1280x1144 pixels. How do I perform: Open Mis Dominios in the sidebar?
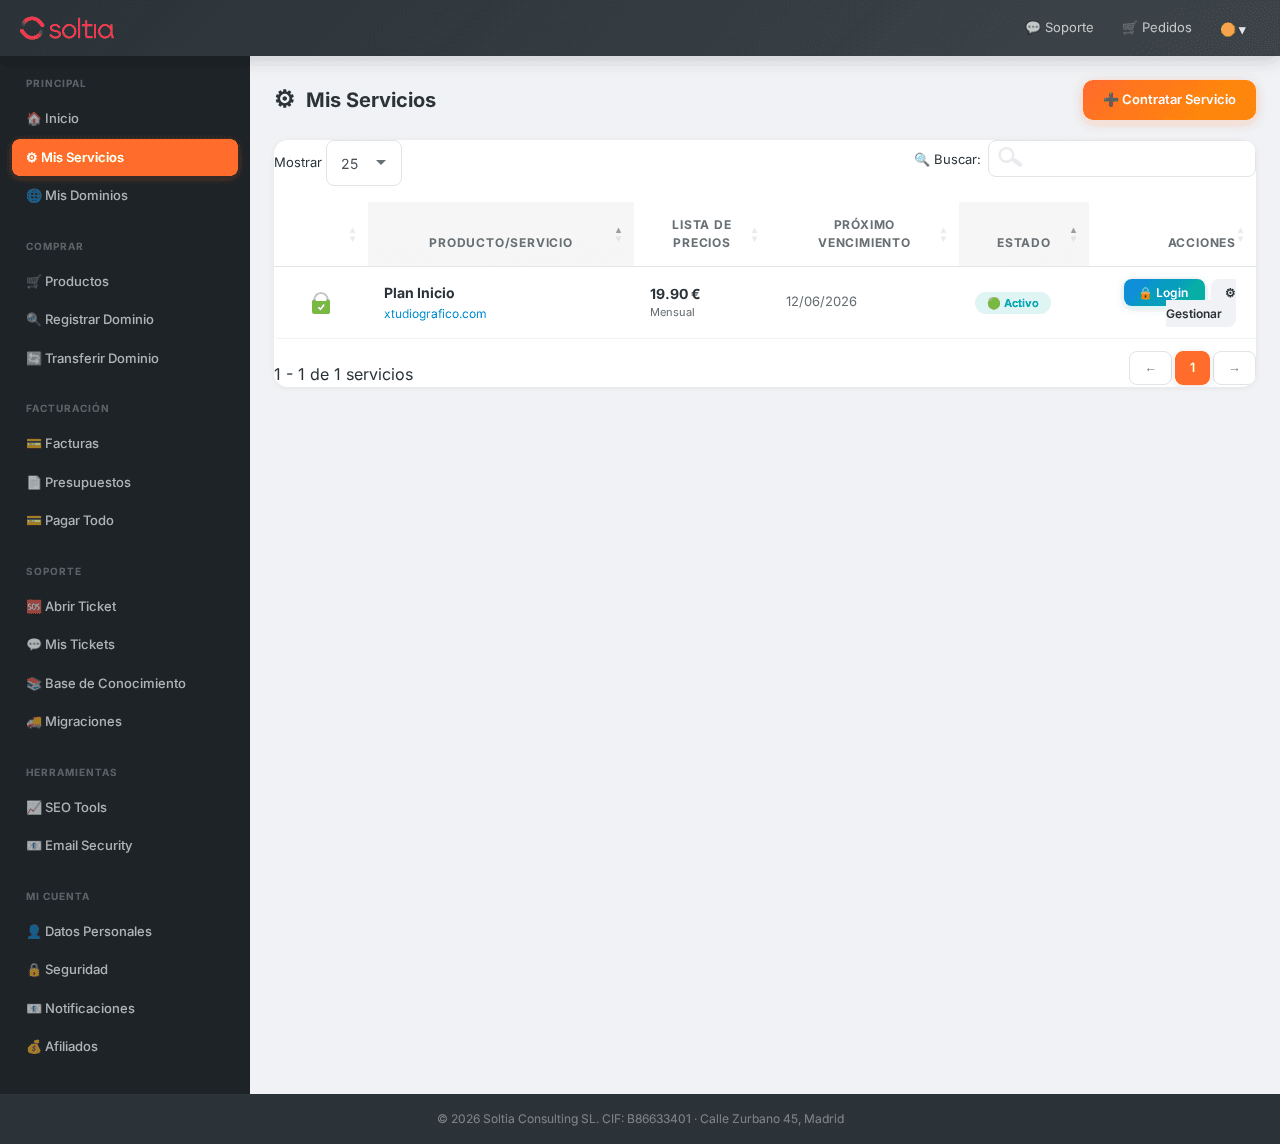(86, 195)
